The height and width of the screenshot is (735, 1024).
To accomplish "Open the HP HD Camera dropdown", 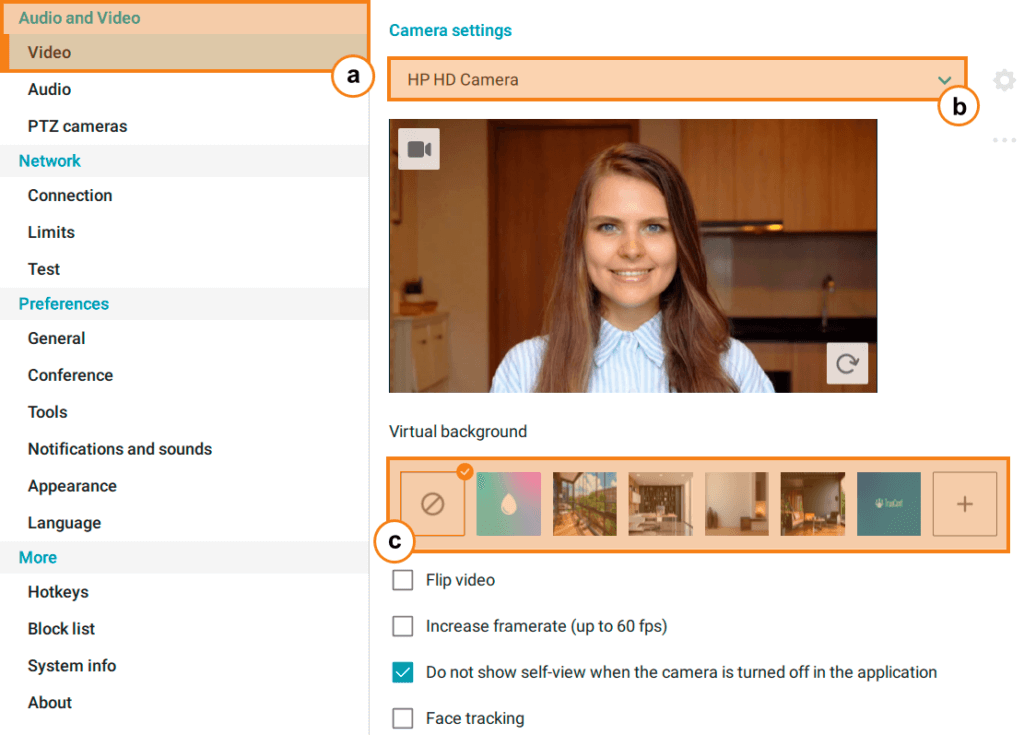I will (677, 80).
